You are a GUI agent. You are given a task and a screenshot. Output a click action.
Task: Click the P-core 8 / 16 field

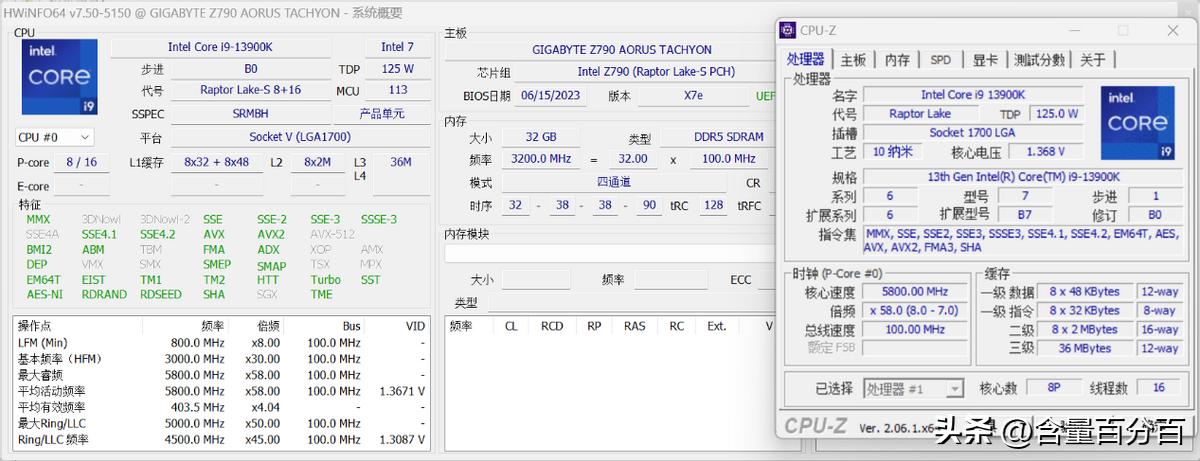pyautogui.click(x=82, y=162)
